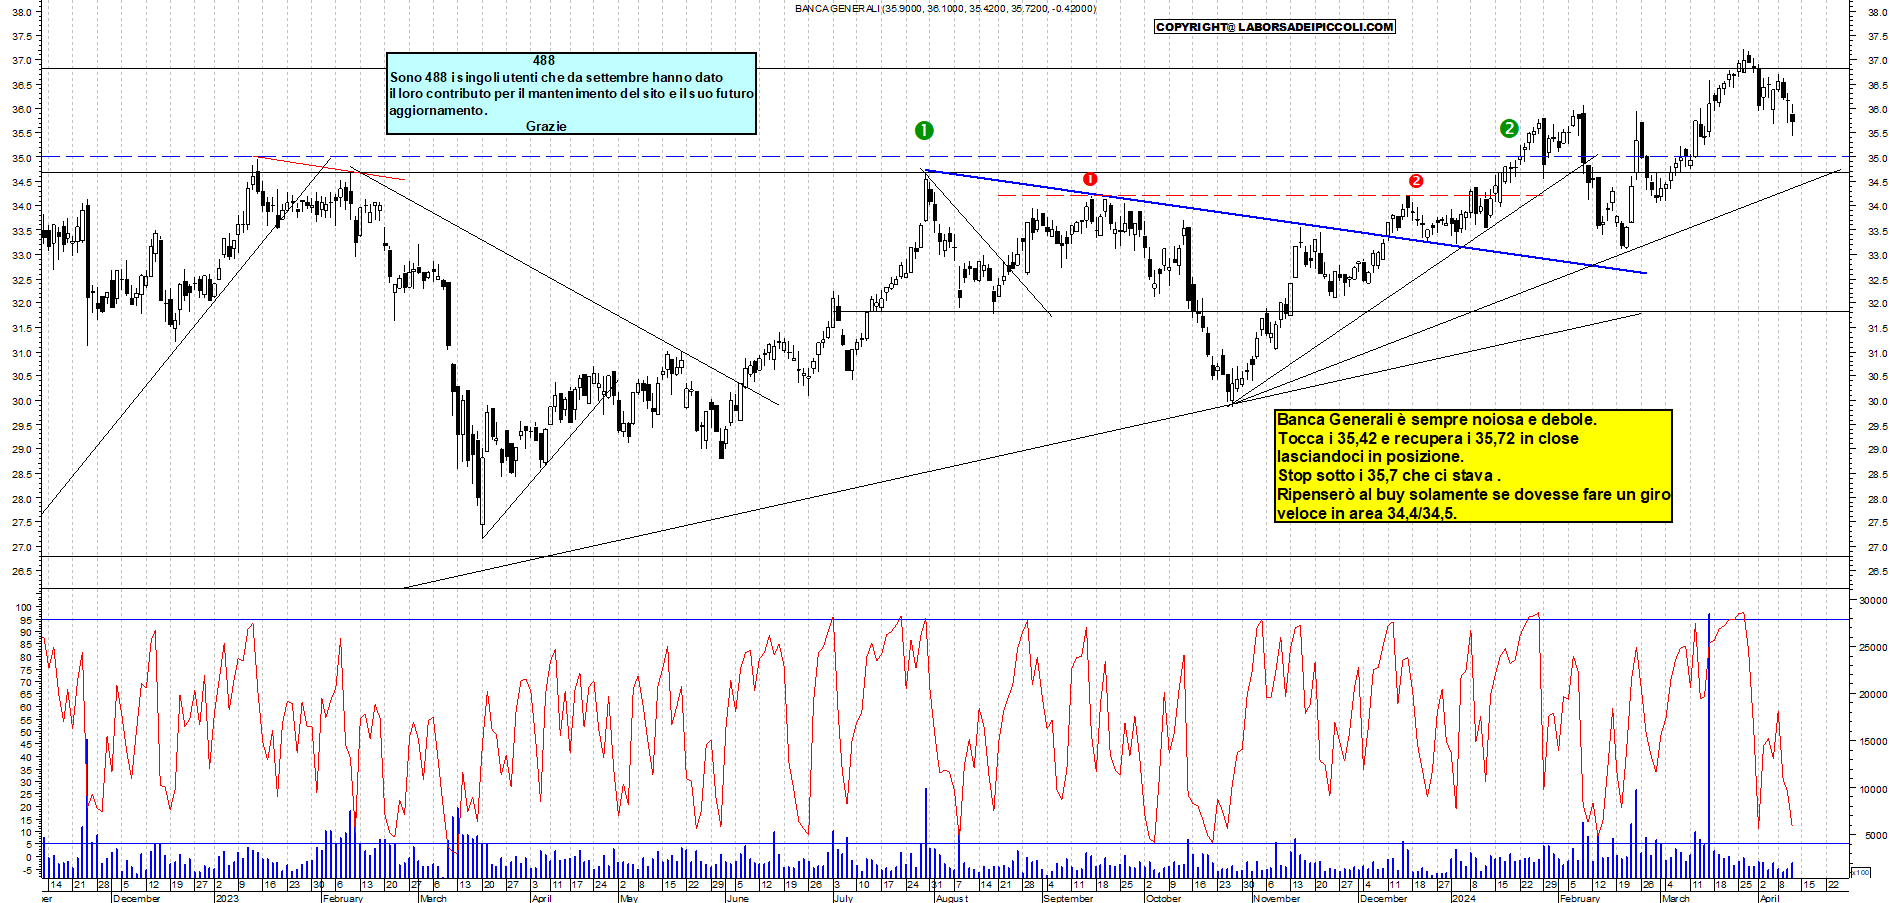
Task: Click the 100 label on the oscillator scale
Action: pos(24,607)
